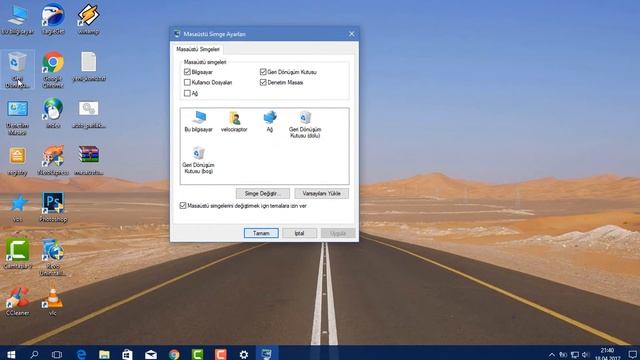Click the Uygula button
Image resolution: width=640 pixels, height=360 pixels.
coord(338,233)
